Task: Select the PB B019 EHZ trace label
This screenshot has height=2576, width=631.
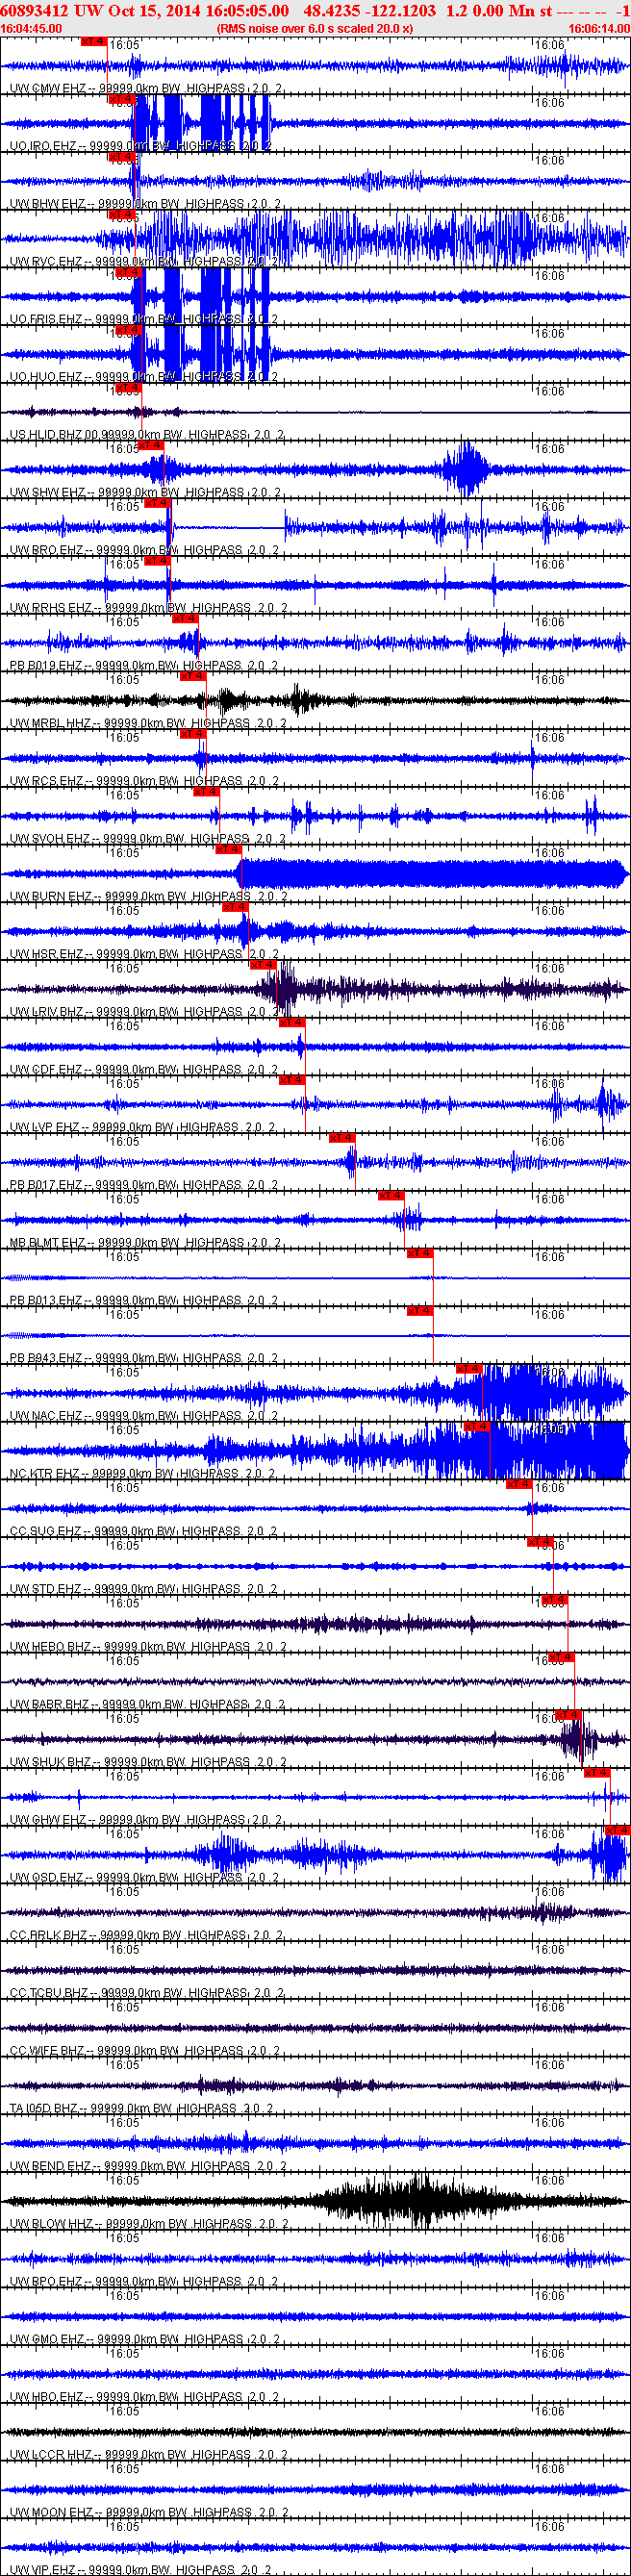Action: point(143,666)
